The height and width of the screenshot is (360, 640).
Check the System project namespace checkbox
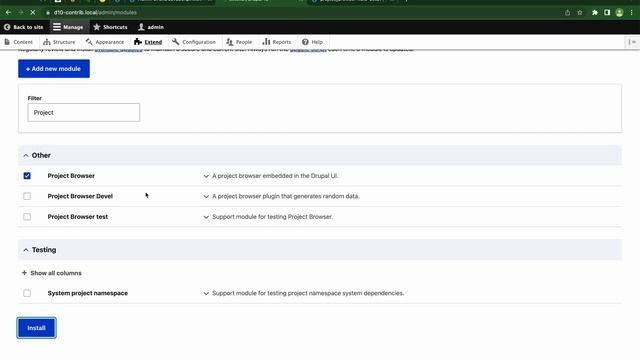tap(27, 293)
